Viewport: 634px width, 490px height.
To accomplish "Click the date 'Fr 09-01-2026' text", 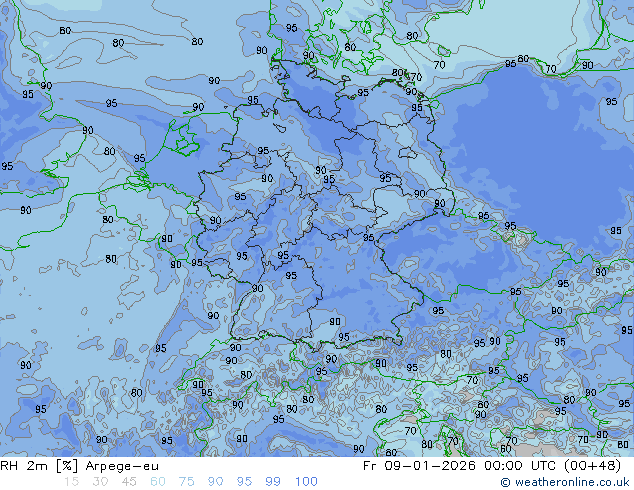I will point(419,466).
